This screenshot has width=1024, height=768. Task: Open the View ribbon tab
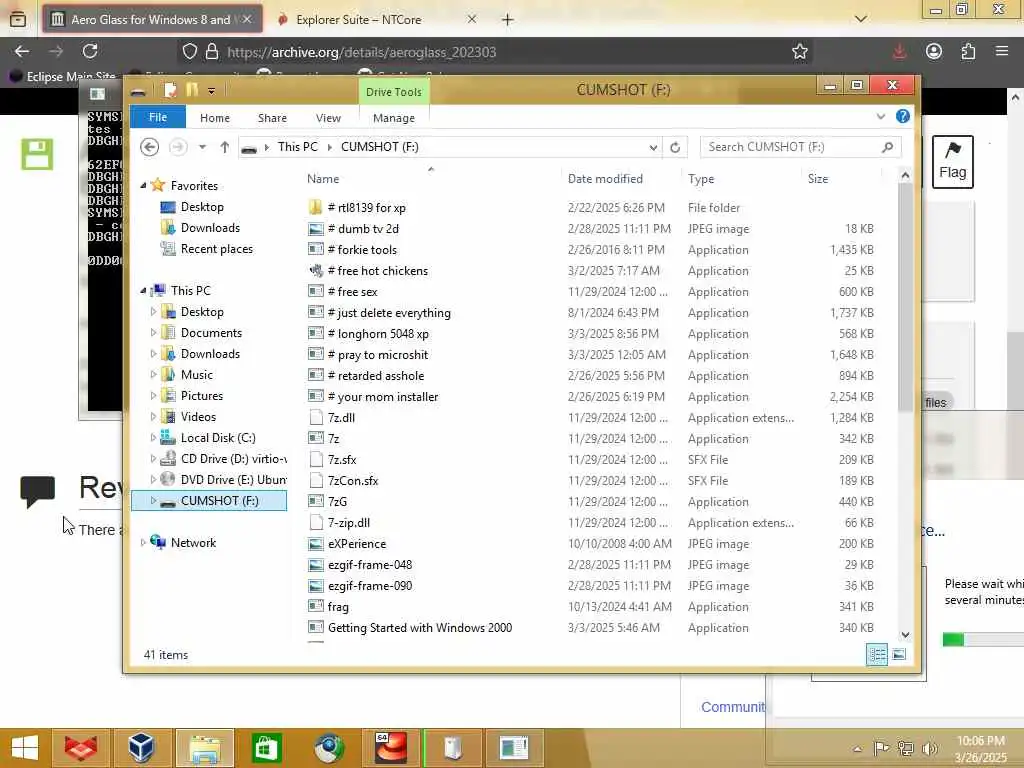click(328, 118)
